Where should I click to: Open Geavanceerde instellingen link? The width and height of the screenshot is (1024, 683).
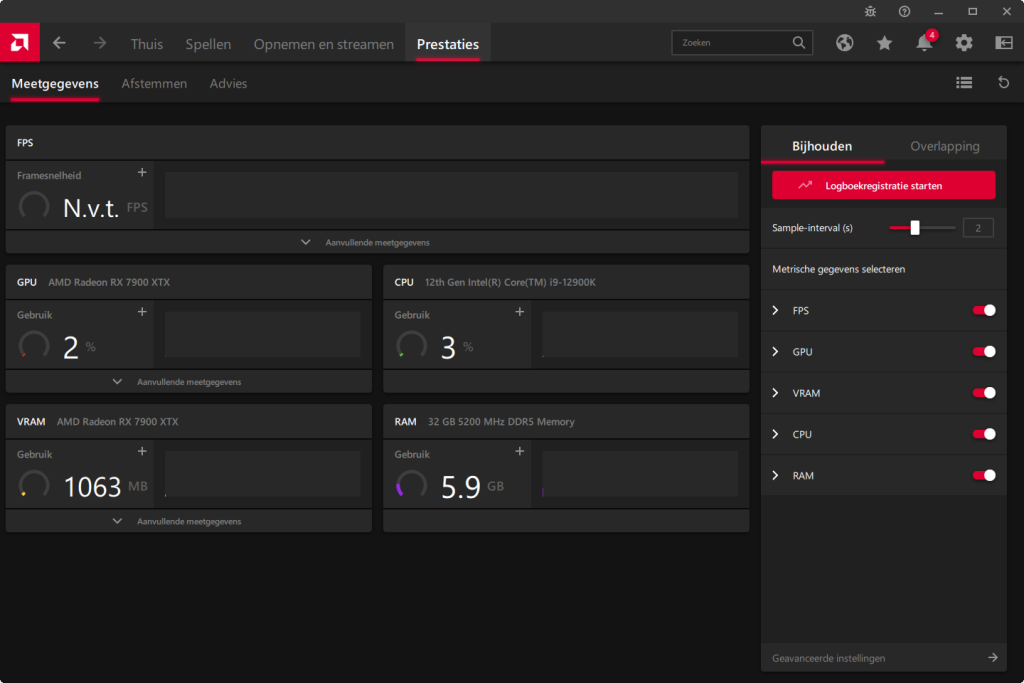884,658
